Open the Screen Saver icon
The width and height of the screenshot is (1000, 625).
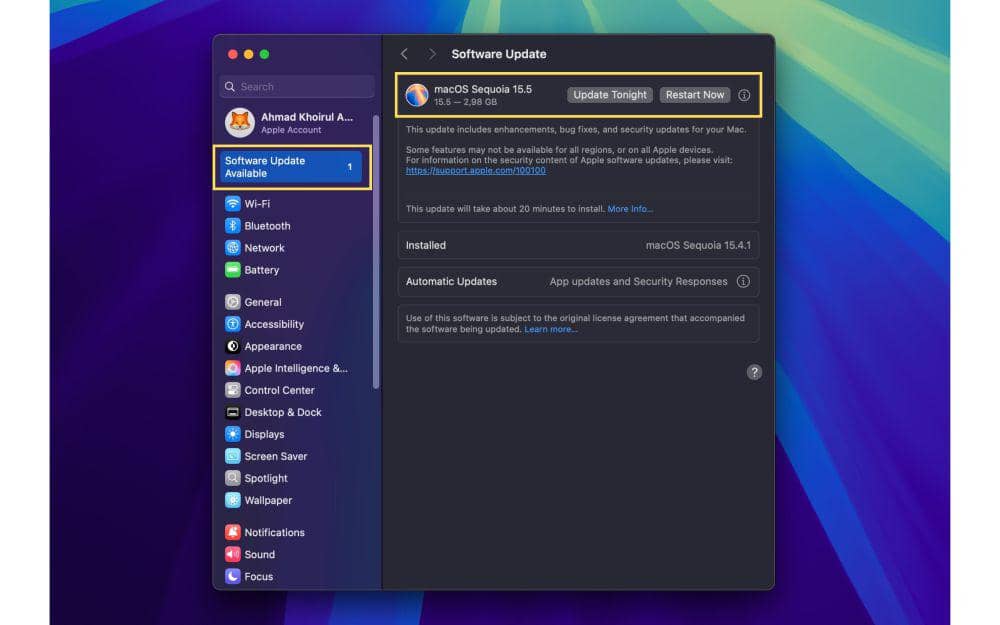[x=233, y=456]
